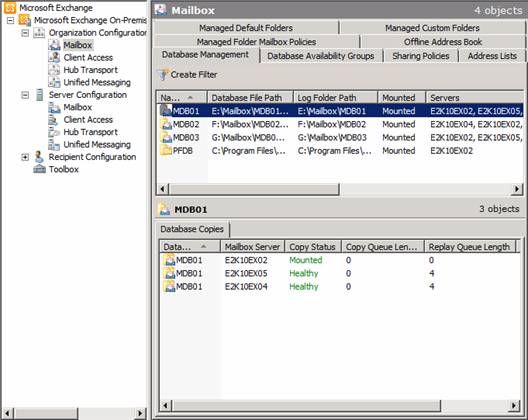Screen dimensions: 528x420
Task: Click Unified Messaging icon under Server Configuration
Action: point(54,144)
